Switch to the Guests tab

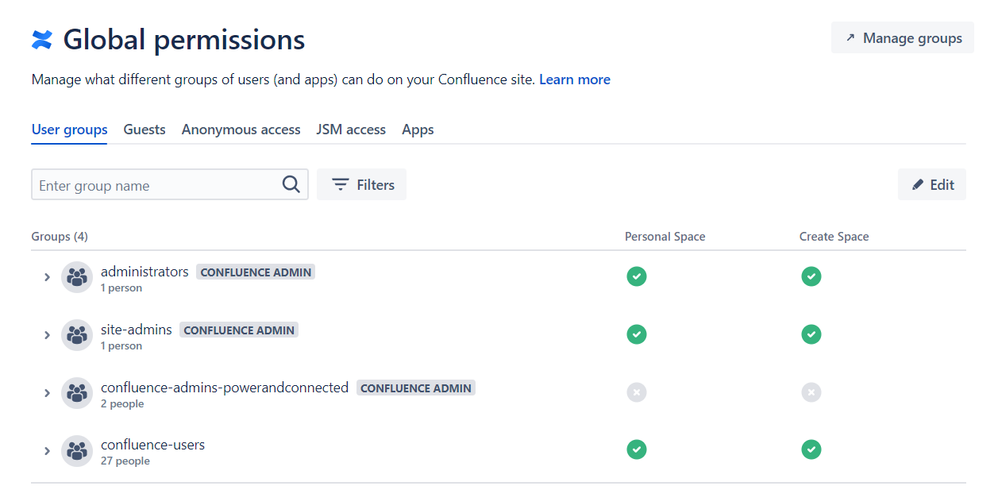[x=144, y=129]
